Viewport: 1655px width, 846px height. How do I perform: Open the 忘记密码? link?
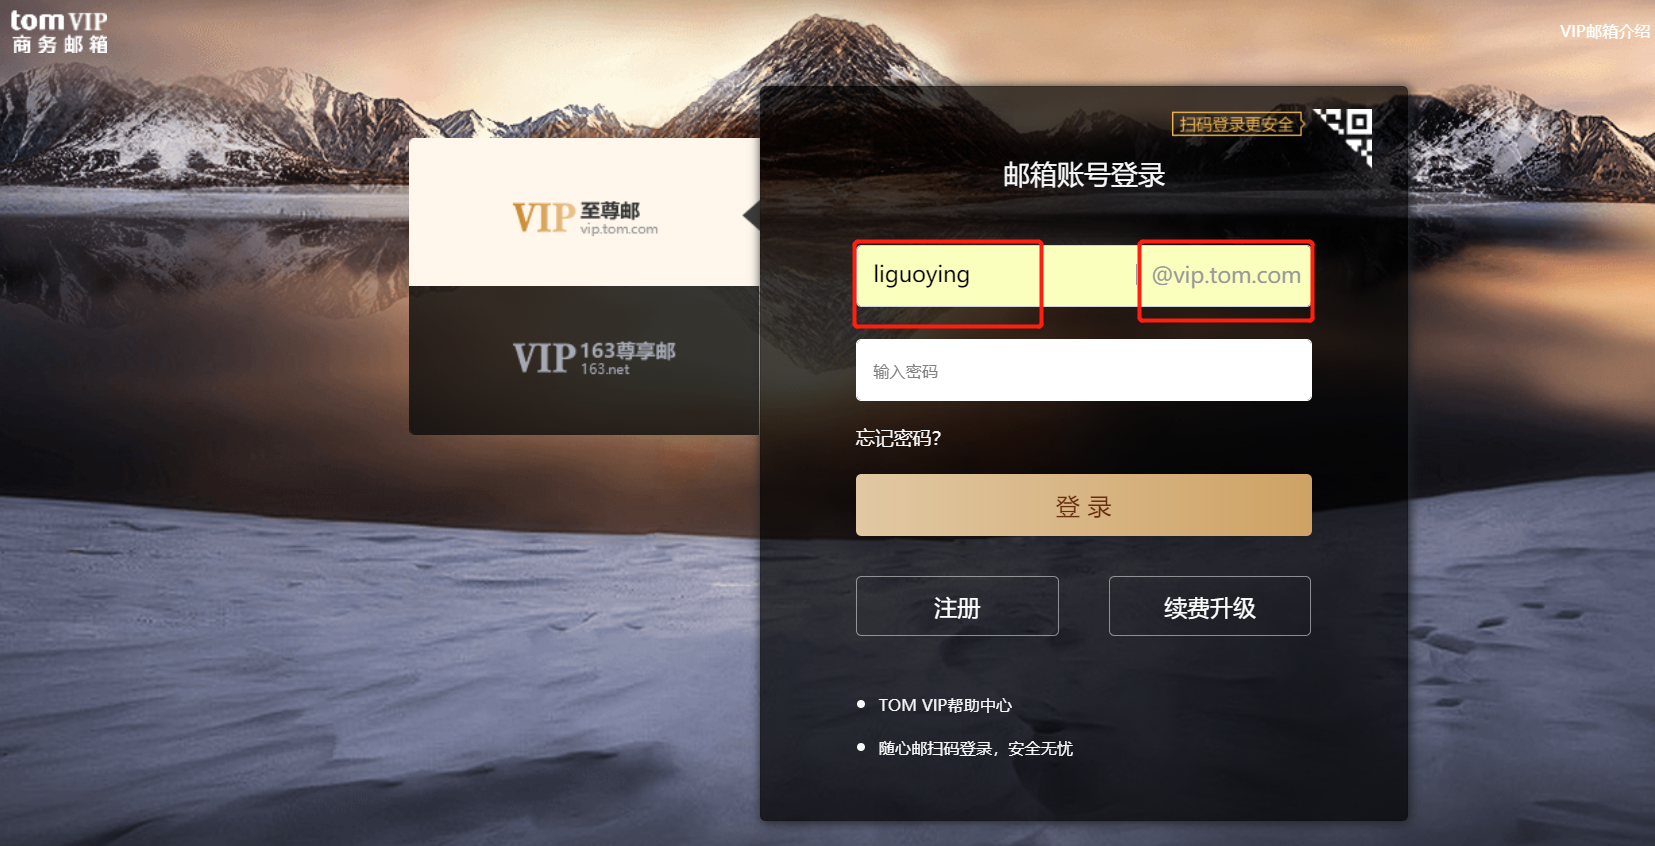tap(898, 438)
